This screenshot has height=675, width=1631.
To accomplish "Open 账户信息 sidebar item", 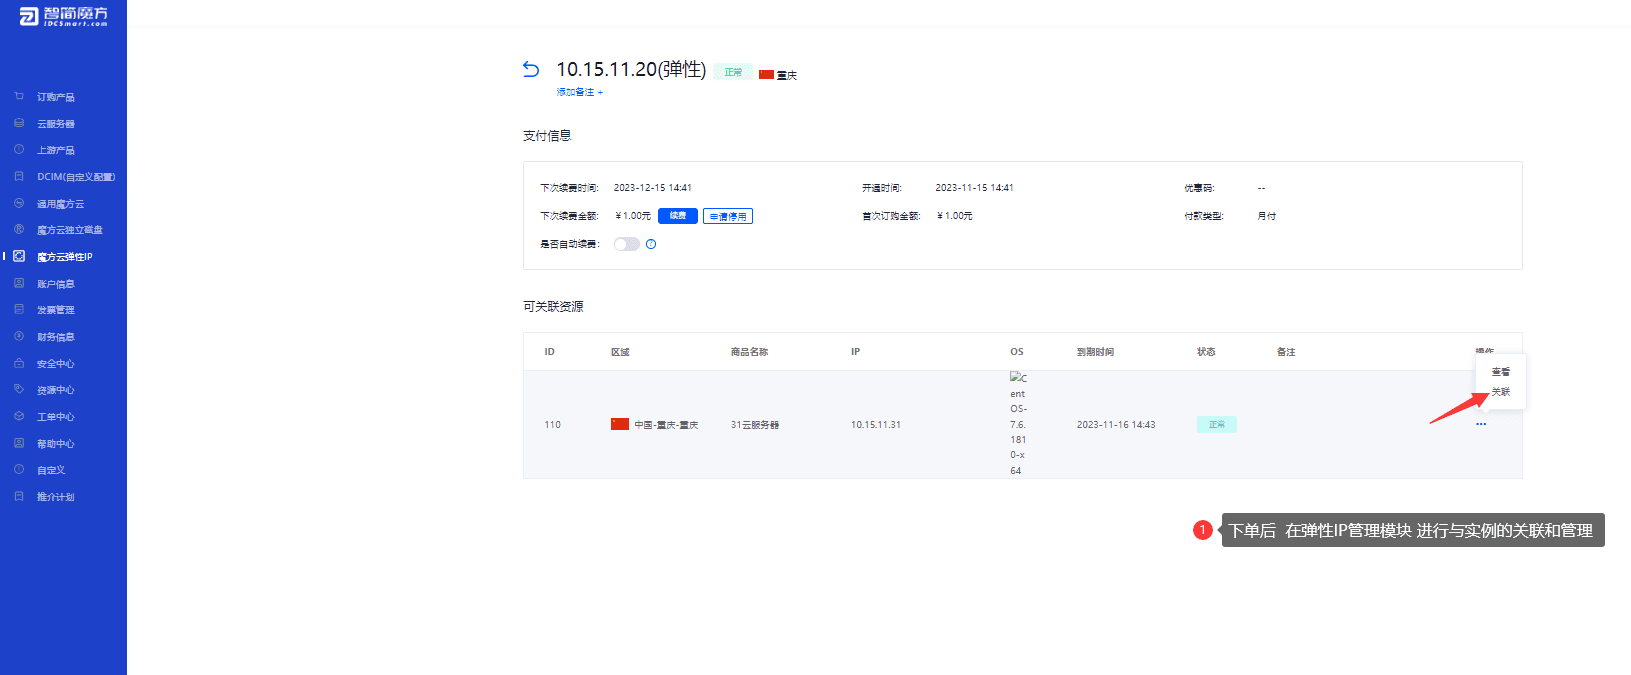I will [56, 284].
